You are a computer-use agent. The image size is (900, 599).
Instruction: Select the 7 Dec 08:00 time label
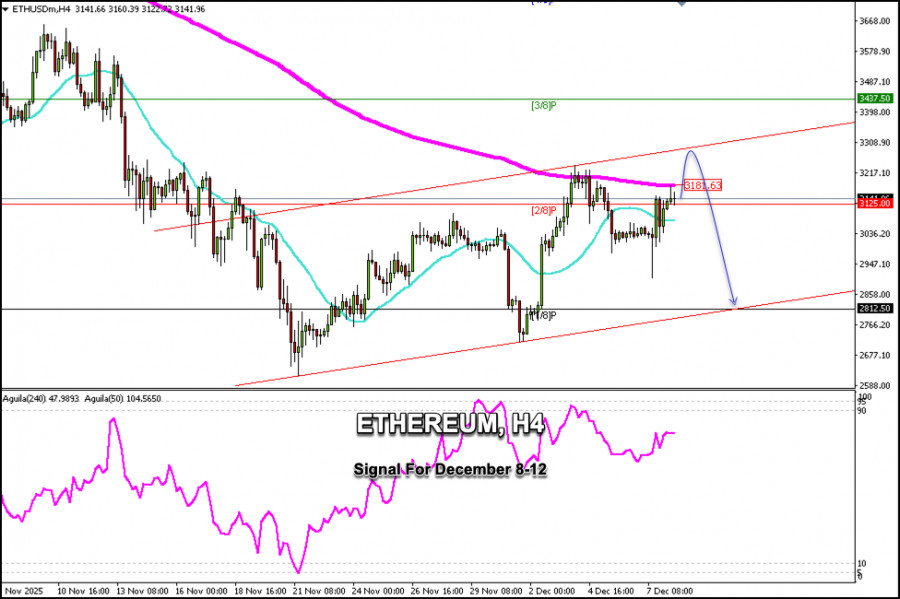(670, 591)
